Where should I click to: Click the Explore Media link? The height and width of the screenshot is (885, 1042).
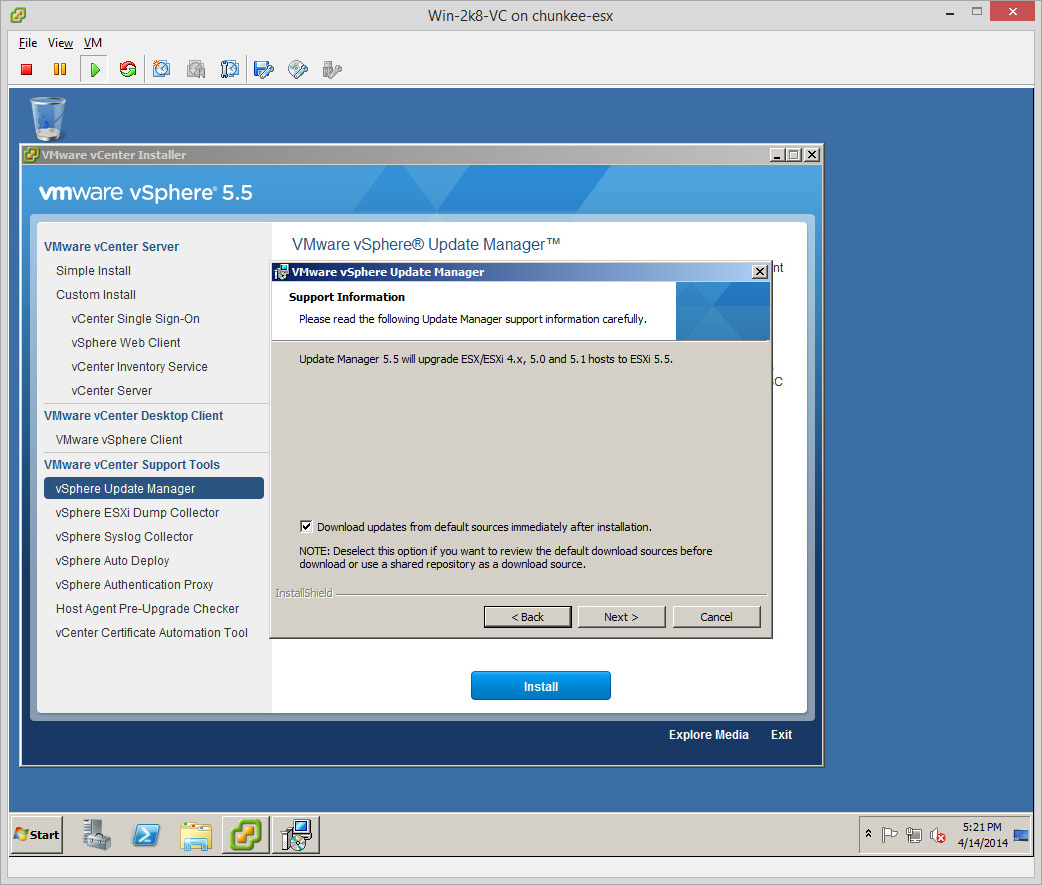pyautogui.click(x=708, y=735)
